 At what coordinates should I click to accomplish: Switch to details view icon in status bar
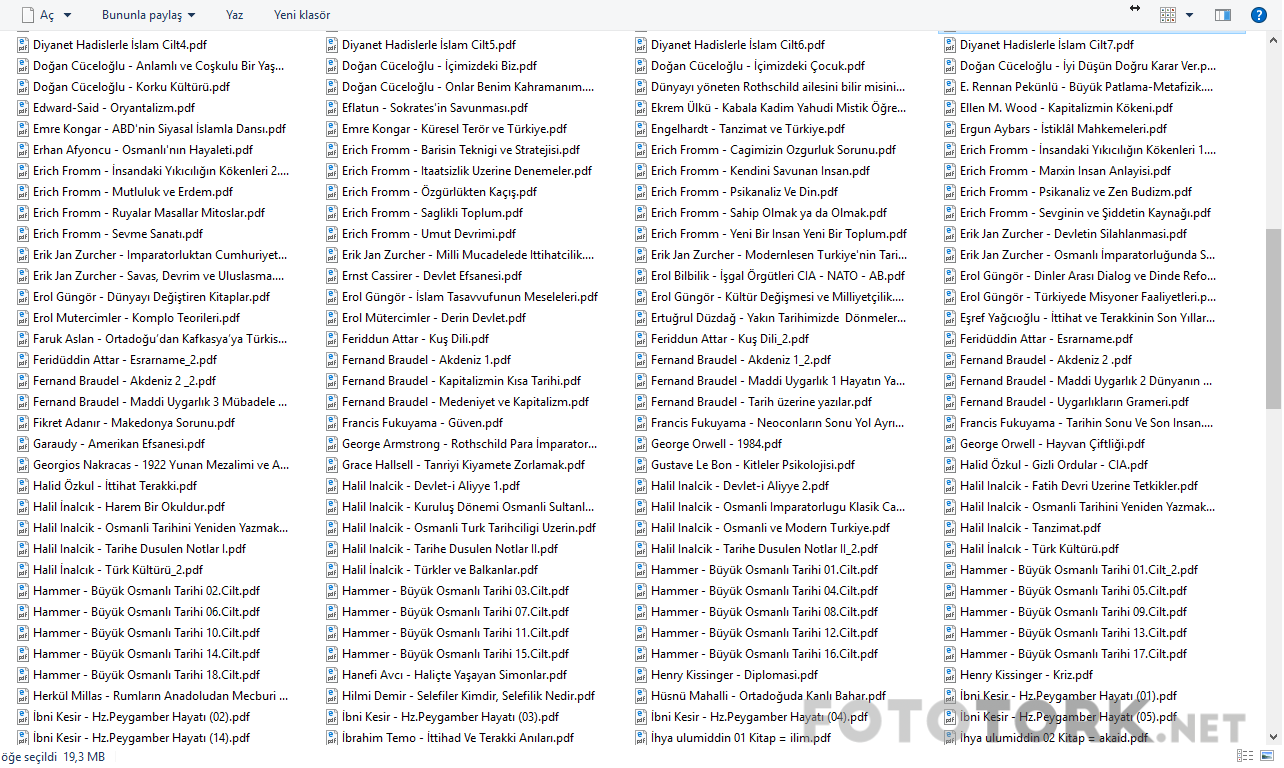1245,757
